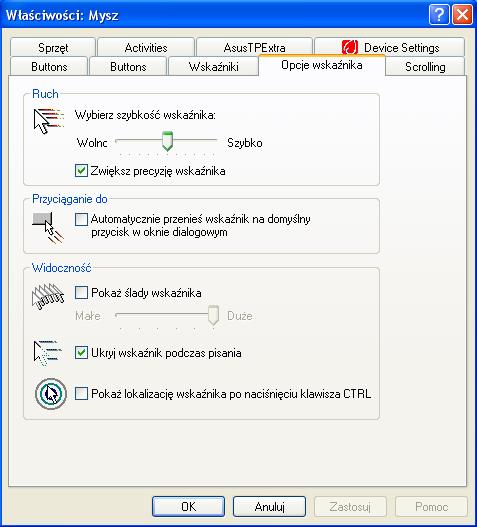Uncheck Ukryj wskaźnik podczas pisania
Viewport: 477px width, 527px height.
81,353
